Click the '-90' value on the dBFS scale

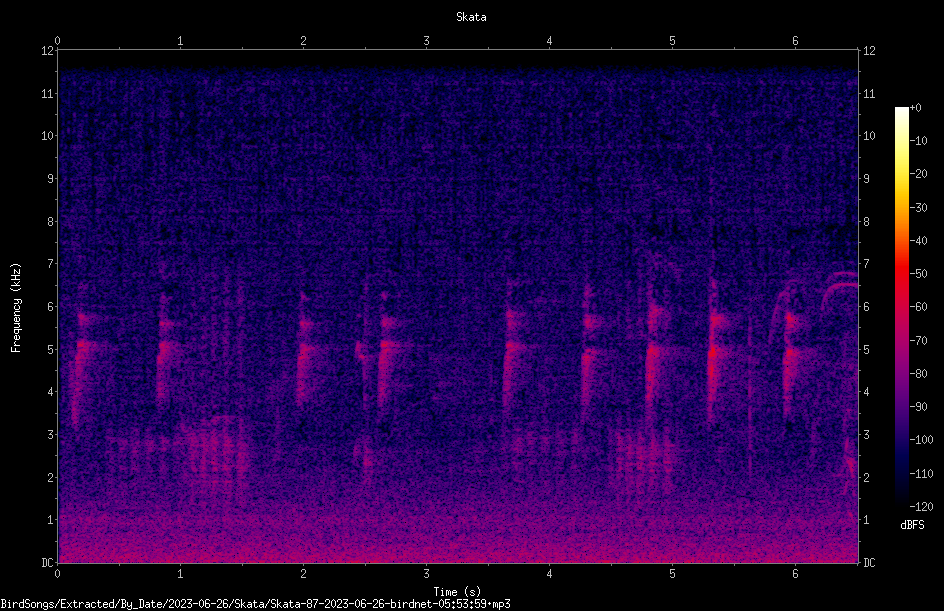pyautogui.click(x=919, y=406)
